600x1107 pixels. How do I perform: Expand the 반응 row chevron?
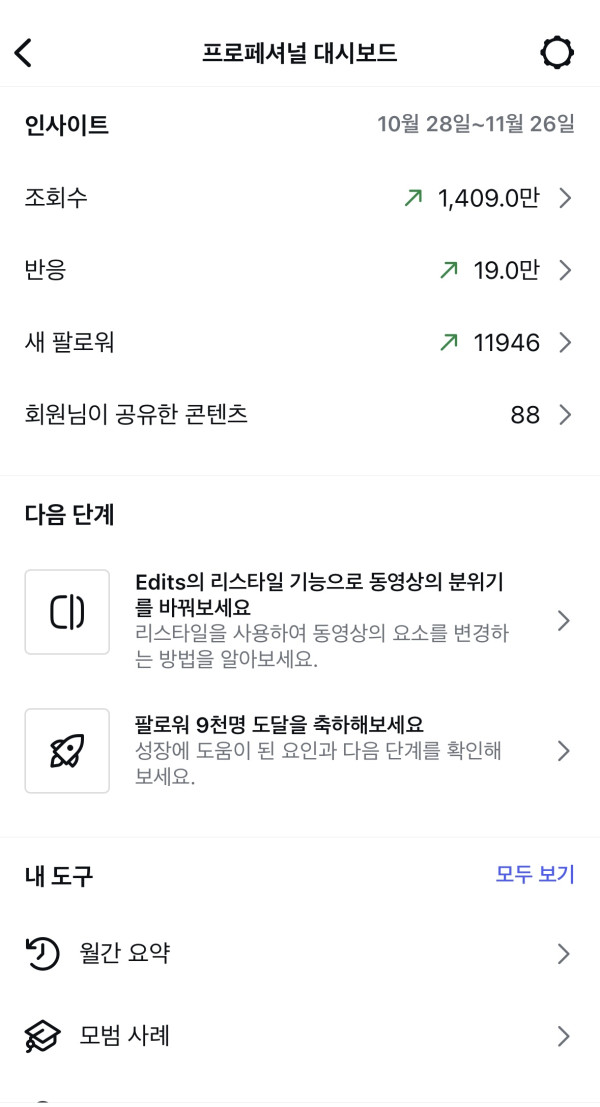point(565,270)
